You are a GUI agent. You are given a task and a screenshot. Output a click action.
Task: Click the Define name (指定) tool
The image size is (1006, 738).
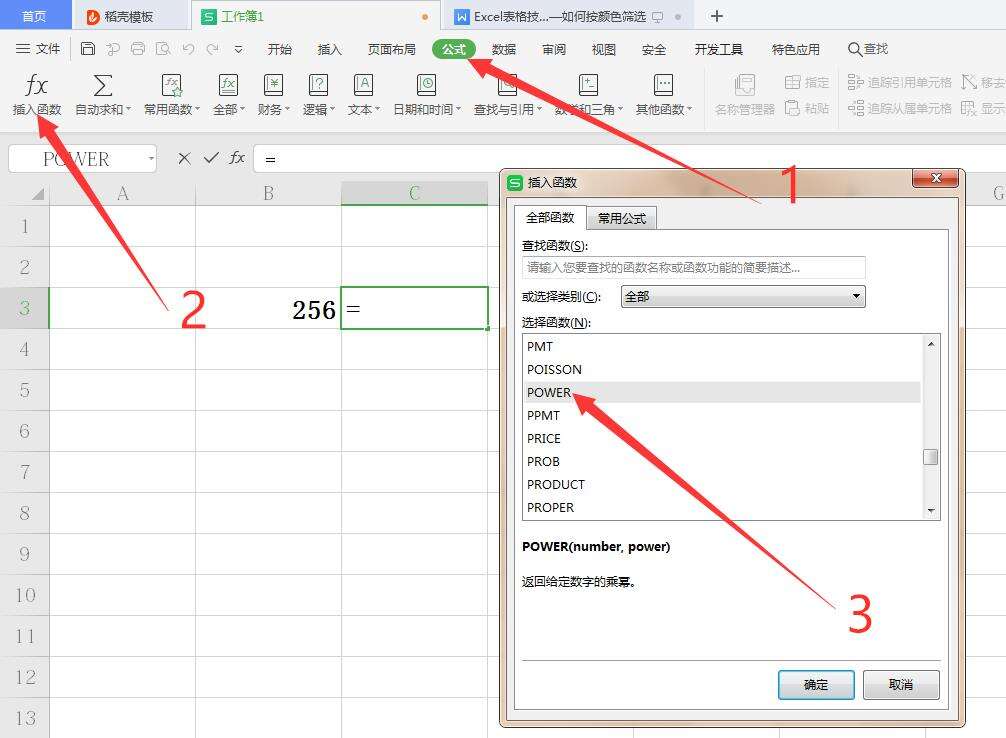pos(807,82)
